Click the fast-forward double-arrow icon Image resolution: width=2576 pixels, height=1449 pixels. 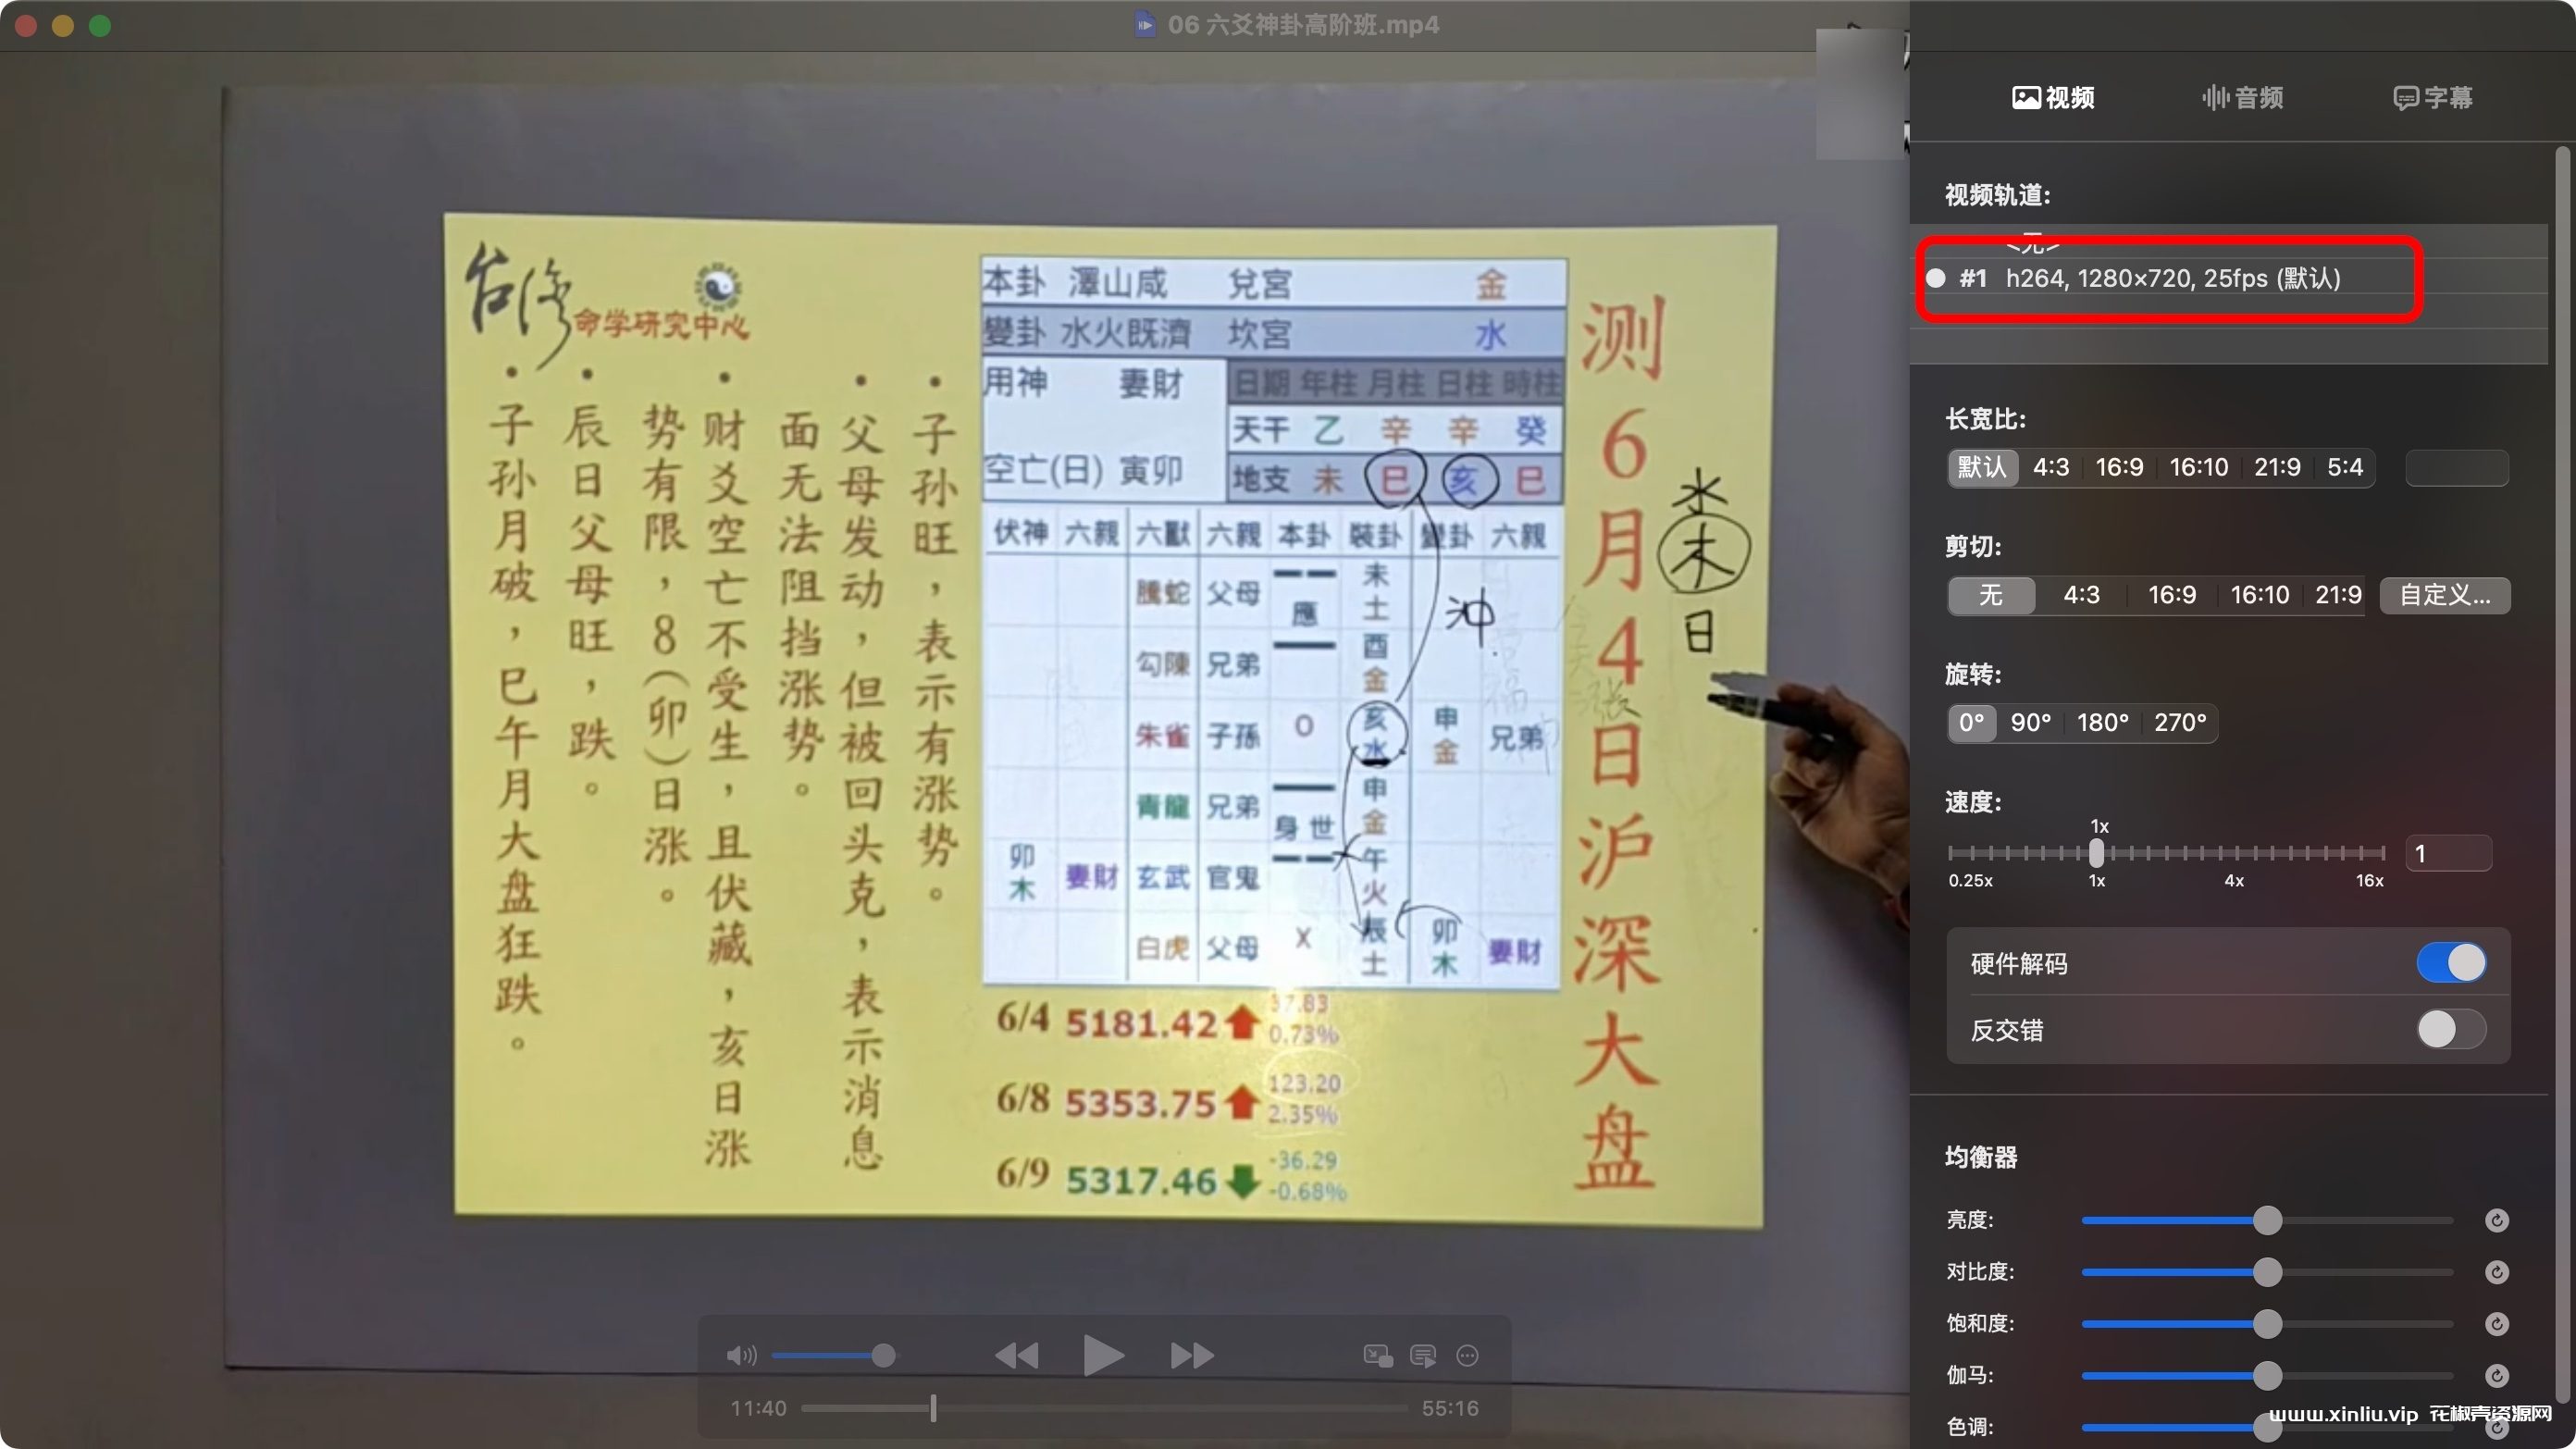pos(1191,1356)
